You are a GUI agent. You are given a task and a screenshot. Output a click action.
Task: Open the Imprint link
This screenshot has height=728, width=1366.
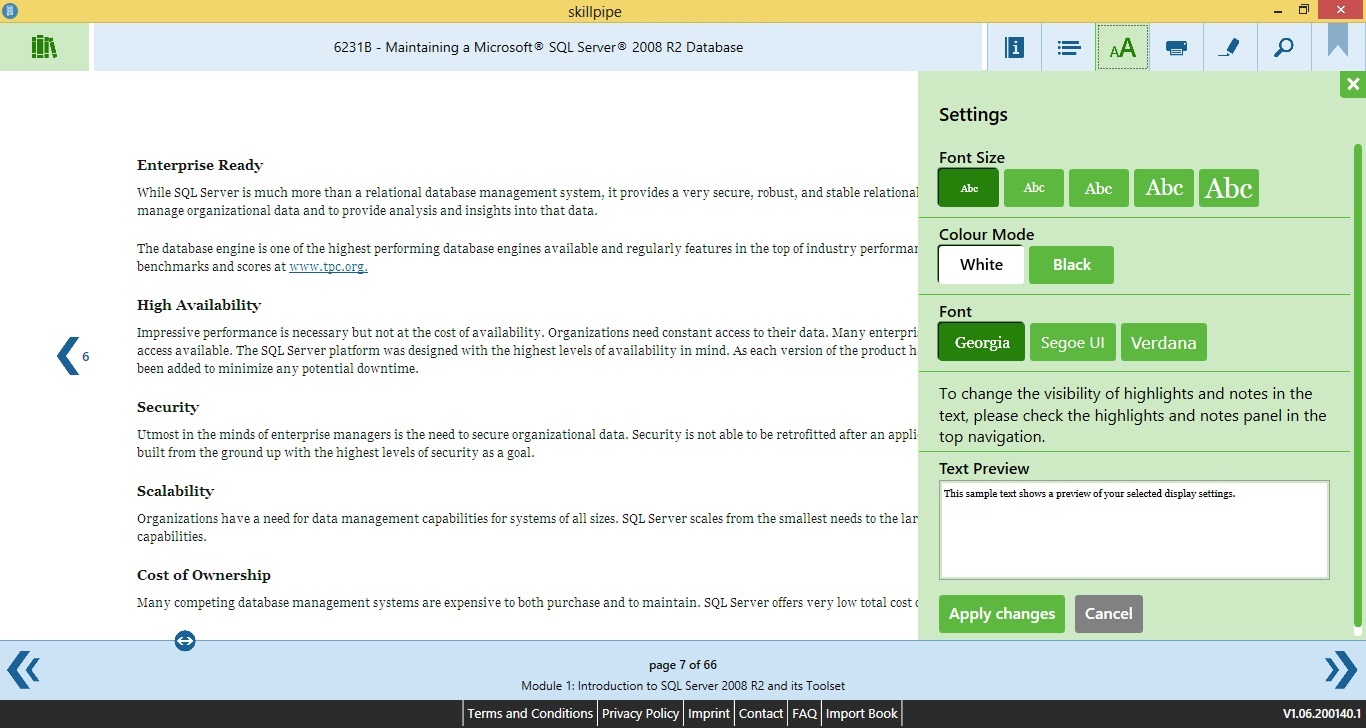tap(709, 713)
